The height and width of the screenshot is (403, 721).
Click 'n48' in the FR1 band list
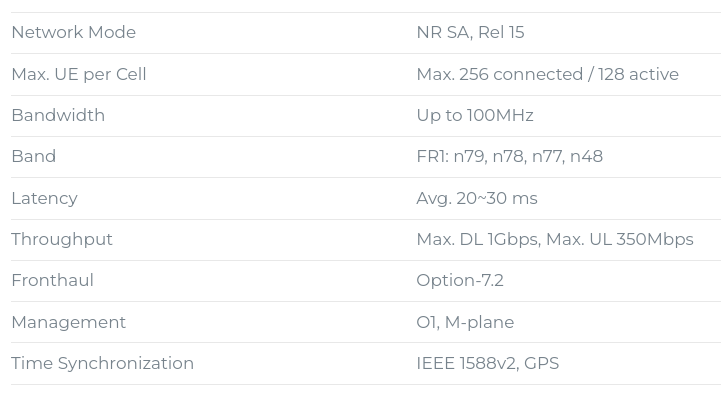point(586,156)
